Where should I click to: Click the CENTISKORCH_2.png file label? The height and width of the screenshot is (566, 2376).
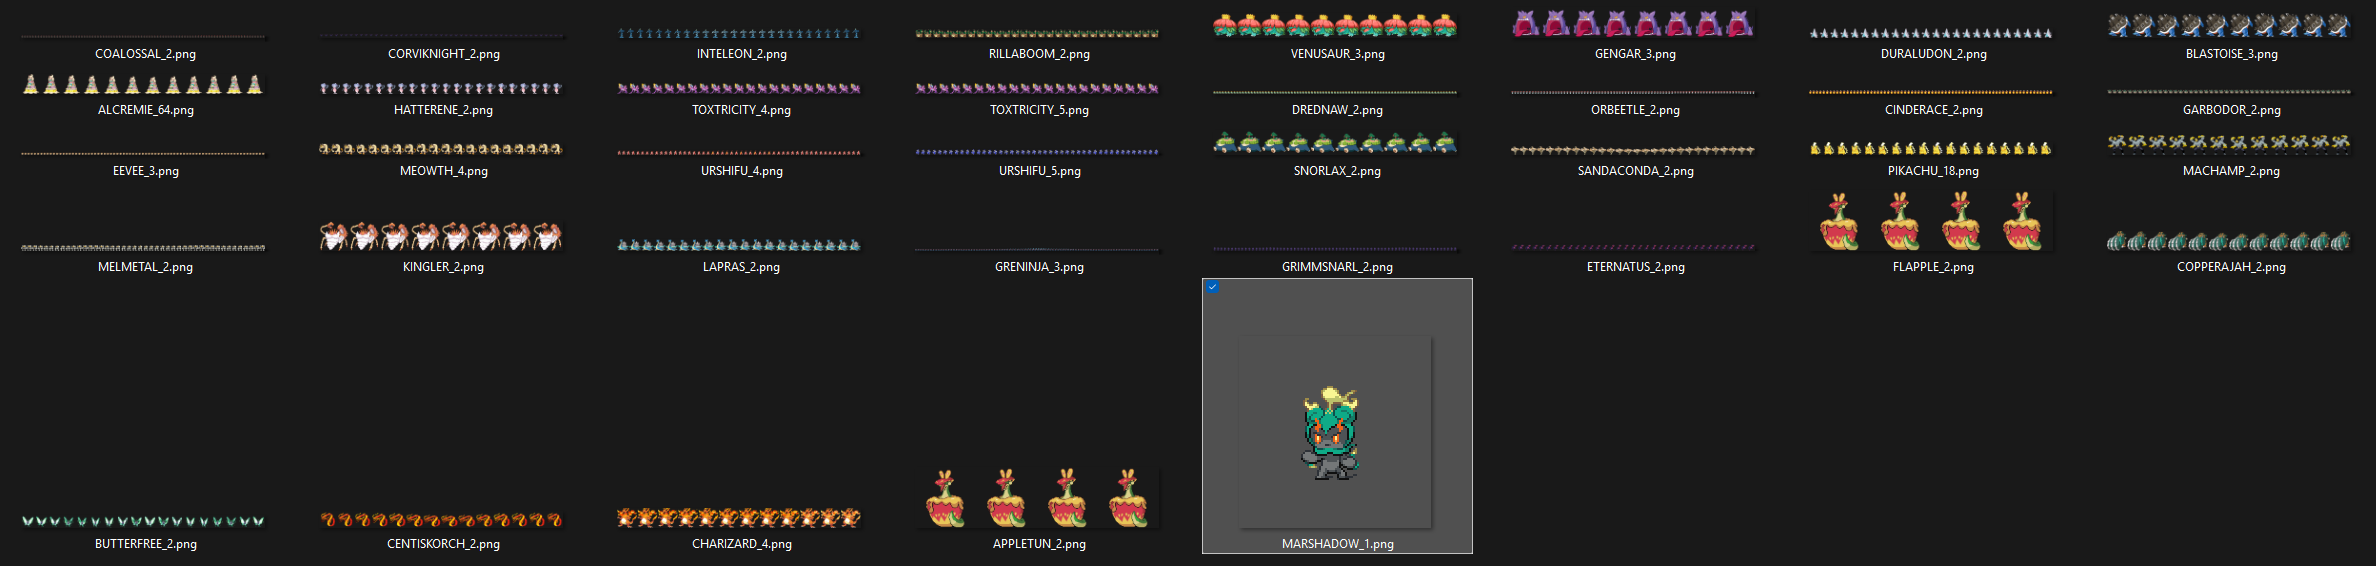[443, 544]
